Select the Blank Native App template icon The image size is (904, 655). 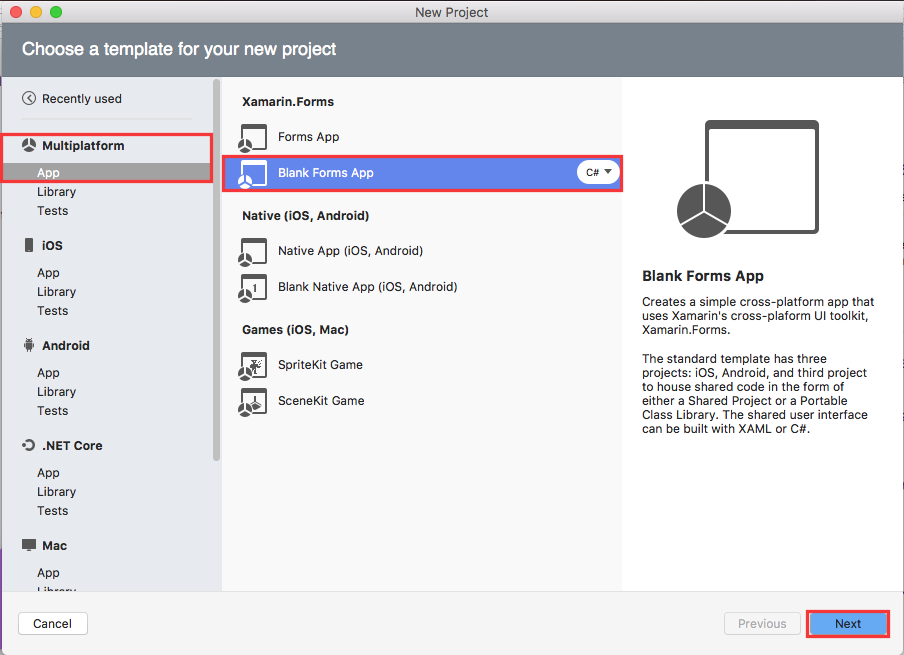click(x=252, y=287)
